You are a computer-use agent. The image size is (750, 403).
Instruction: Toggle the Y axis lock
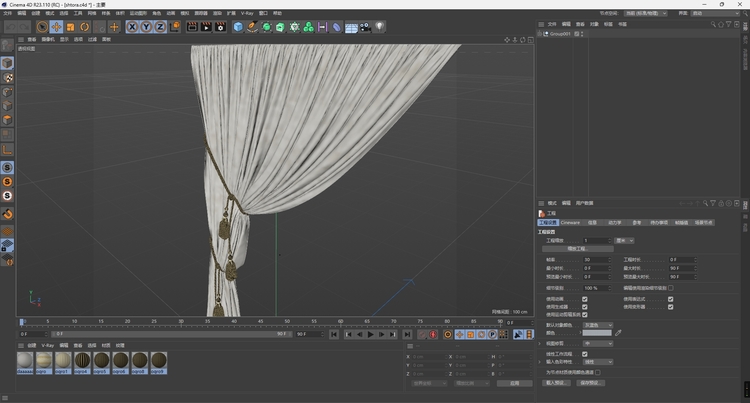tap(146, 27)
